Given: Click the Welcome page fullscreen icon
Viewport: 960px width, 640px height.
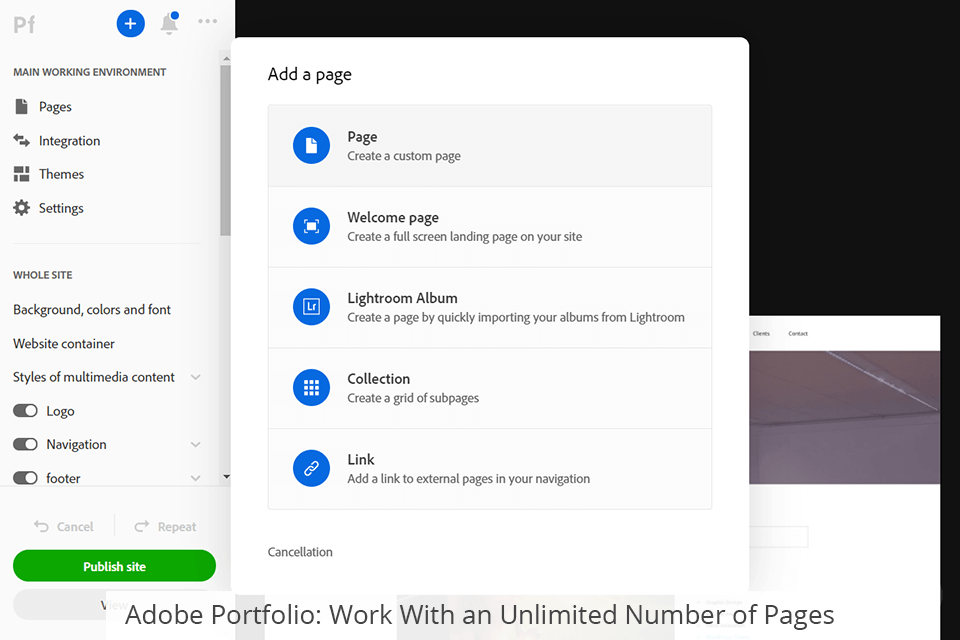Looking at the screenshot, I should click(311, 226).
